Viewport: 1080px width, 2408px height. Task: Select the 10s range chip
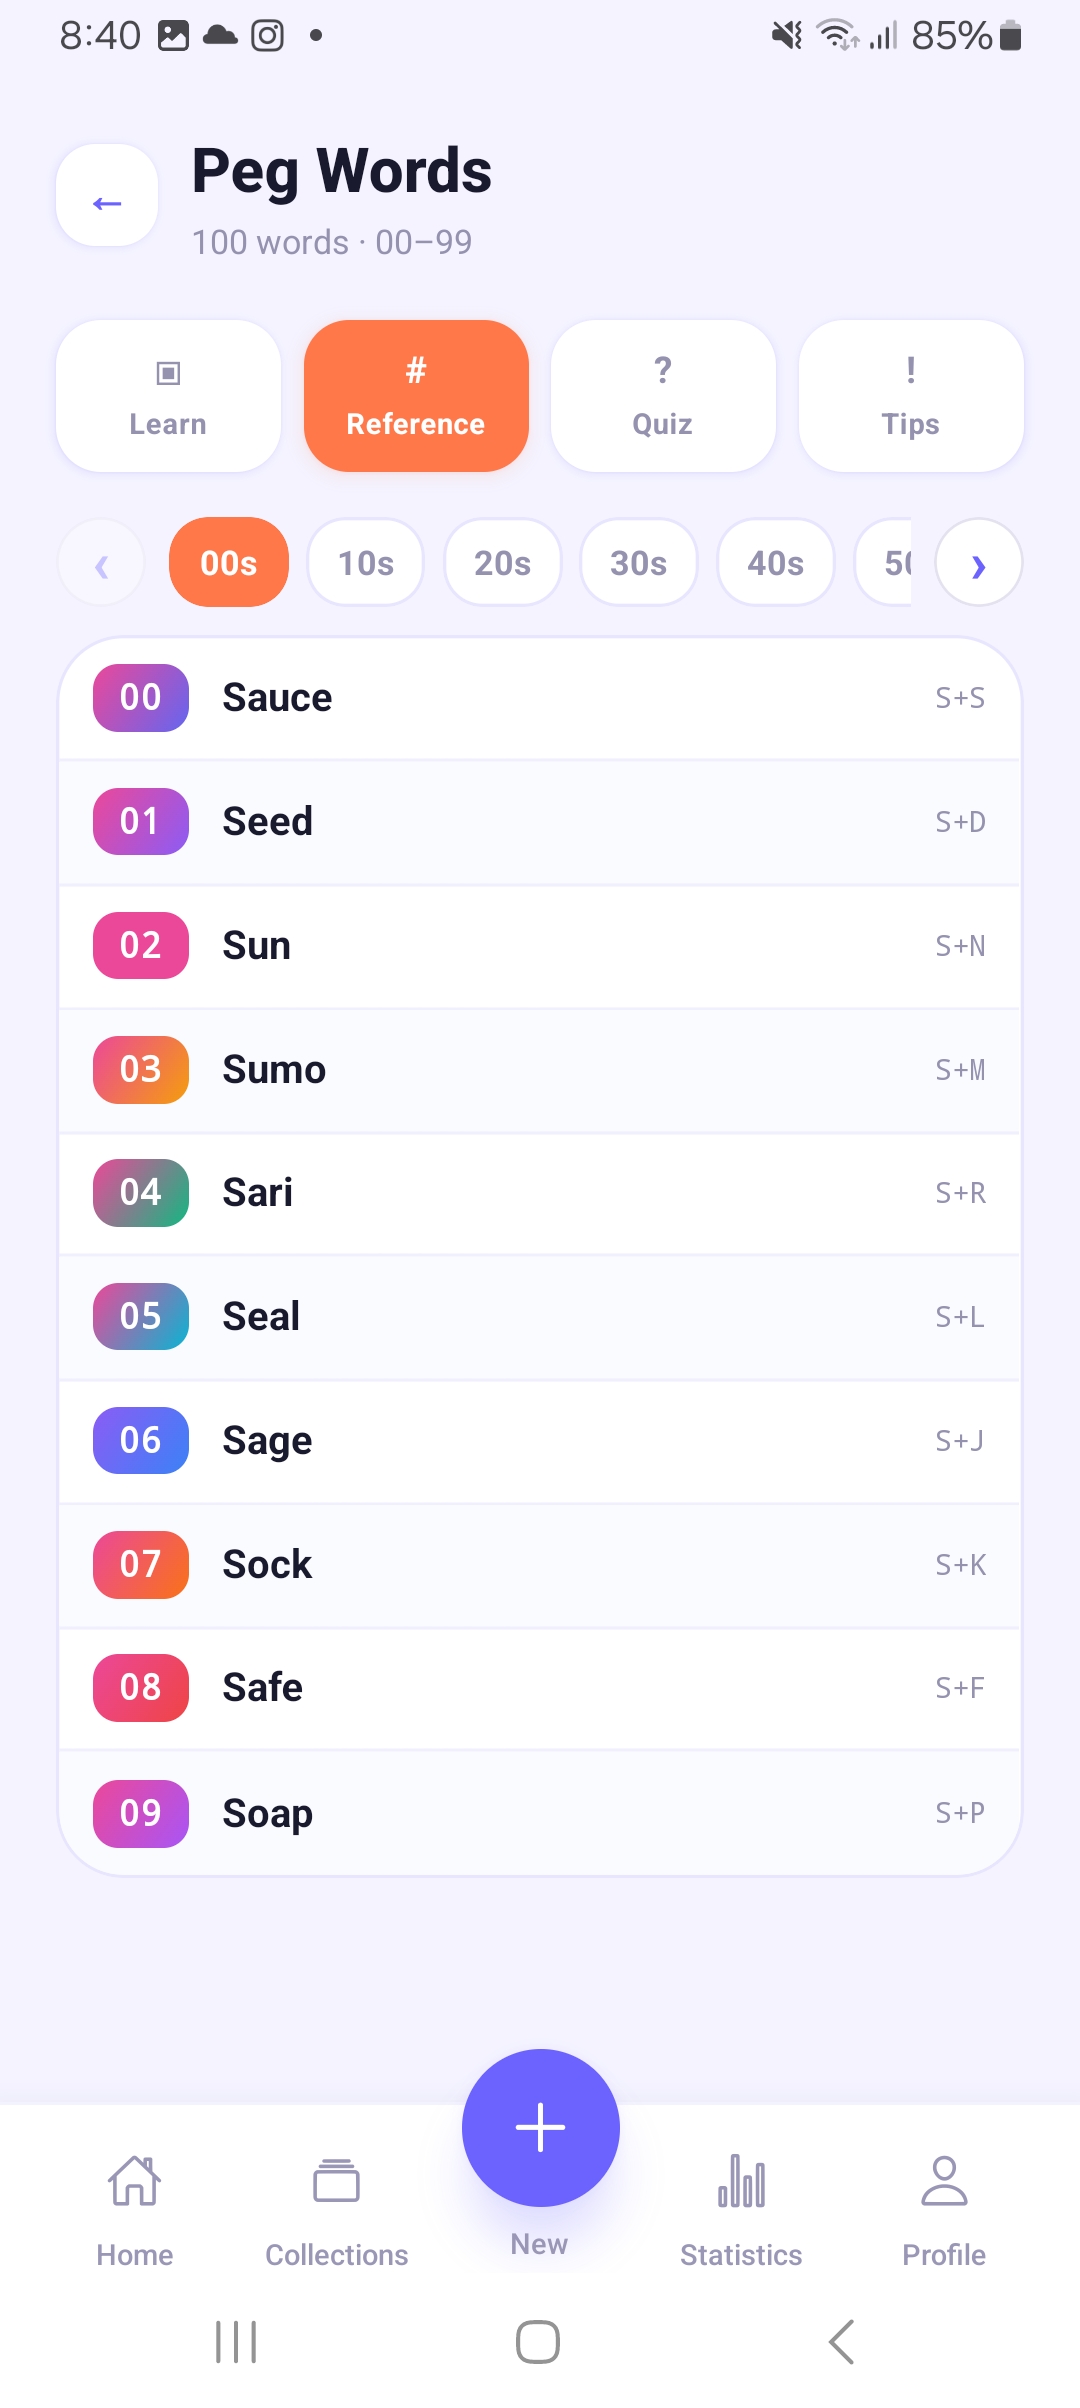pyautogui.click(x=366, y=562)
